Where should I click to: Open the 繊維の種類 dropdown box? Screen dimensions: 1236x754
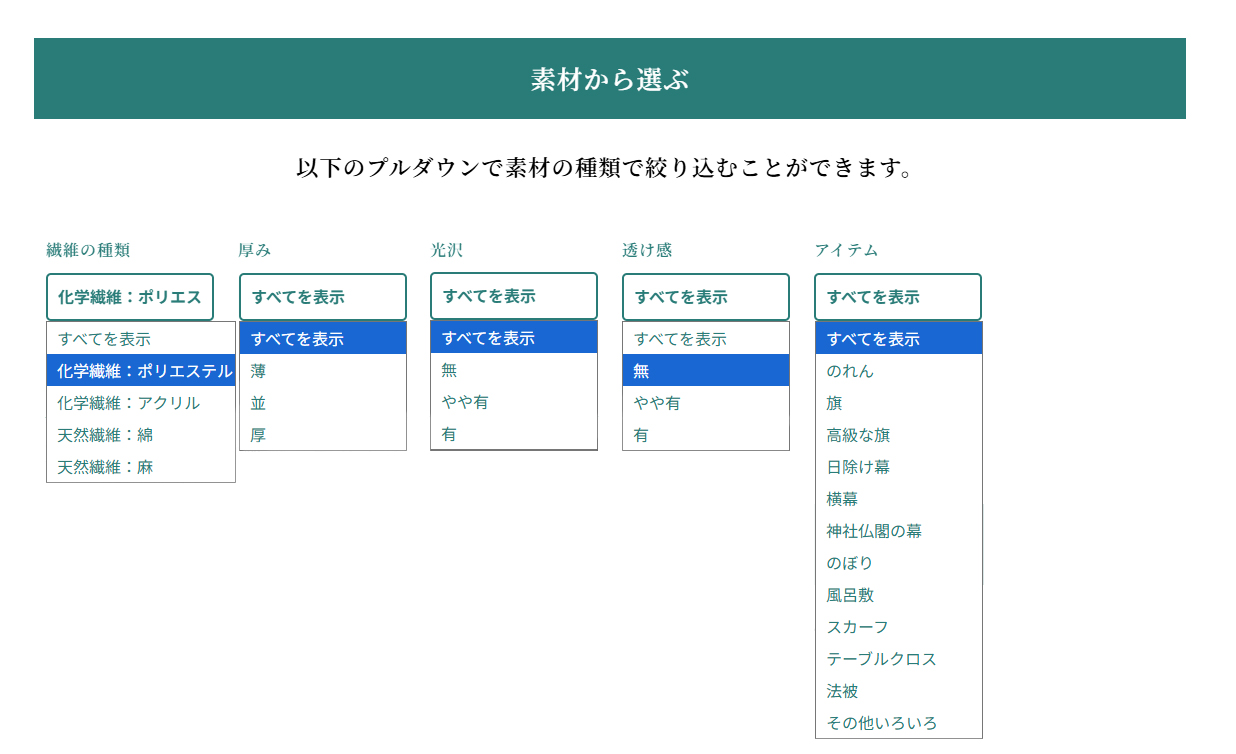[x=130, y=297]
